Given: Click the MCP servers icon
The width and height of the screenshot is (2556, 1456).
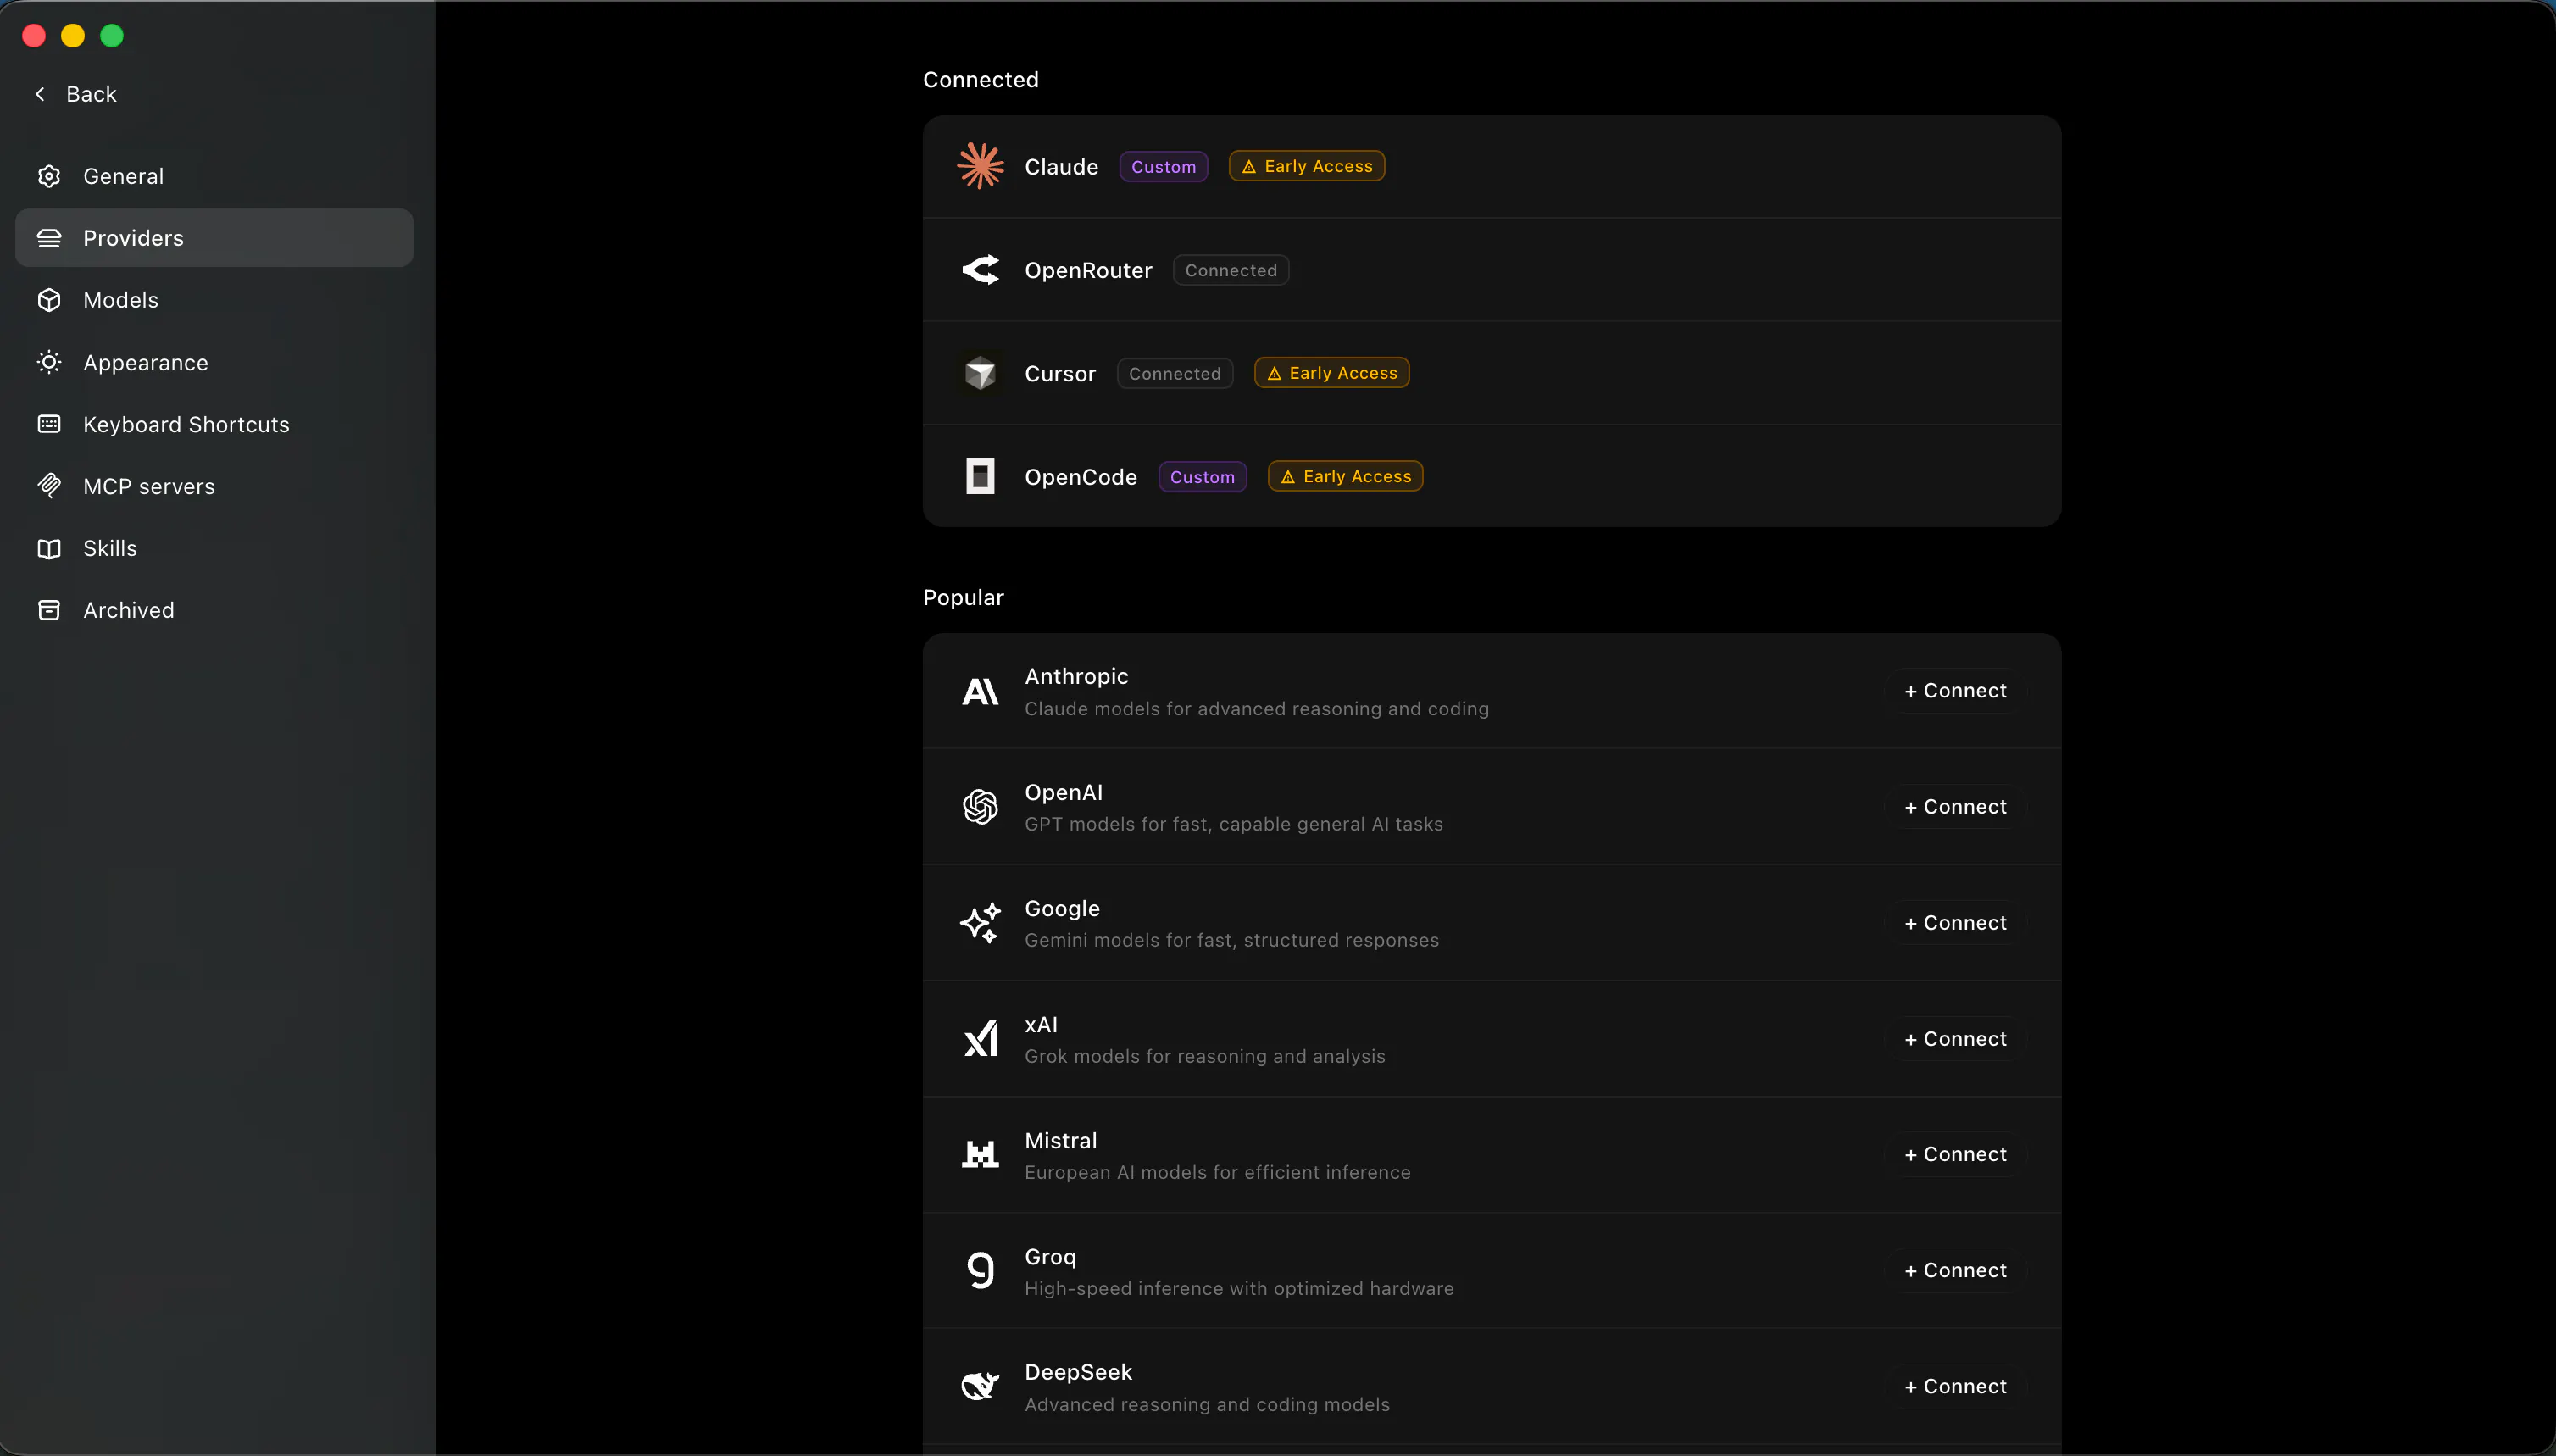Looking at the screenshot, I should (49, 486).
